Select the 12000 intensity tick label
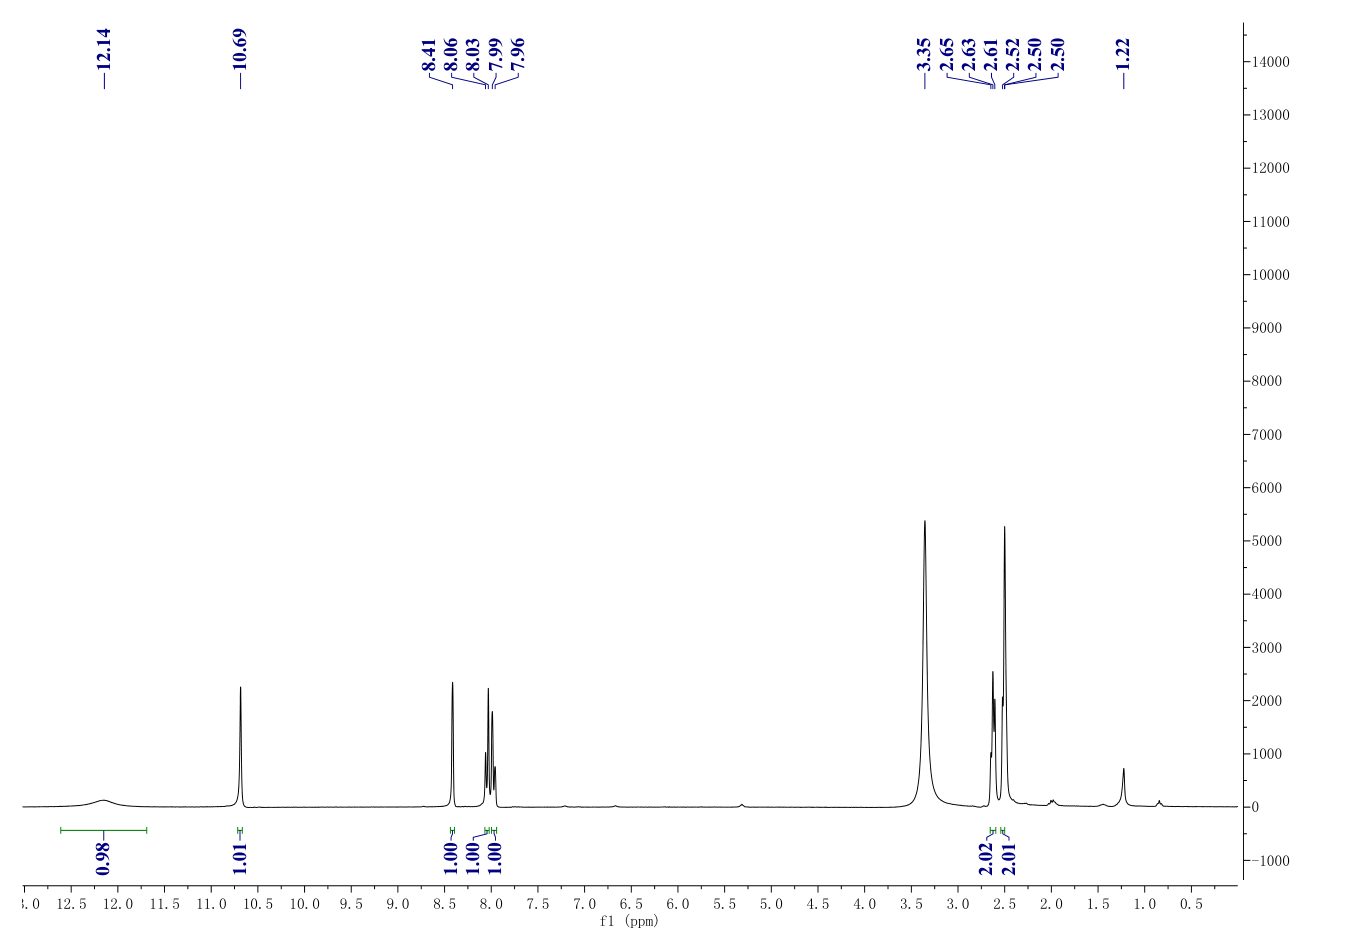The image size is (1348, 952). tap(1269, 168)
